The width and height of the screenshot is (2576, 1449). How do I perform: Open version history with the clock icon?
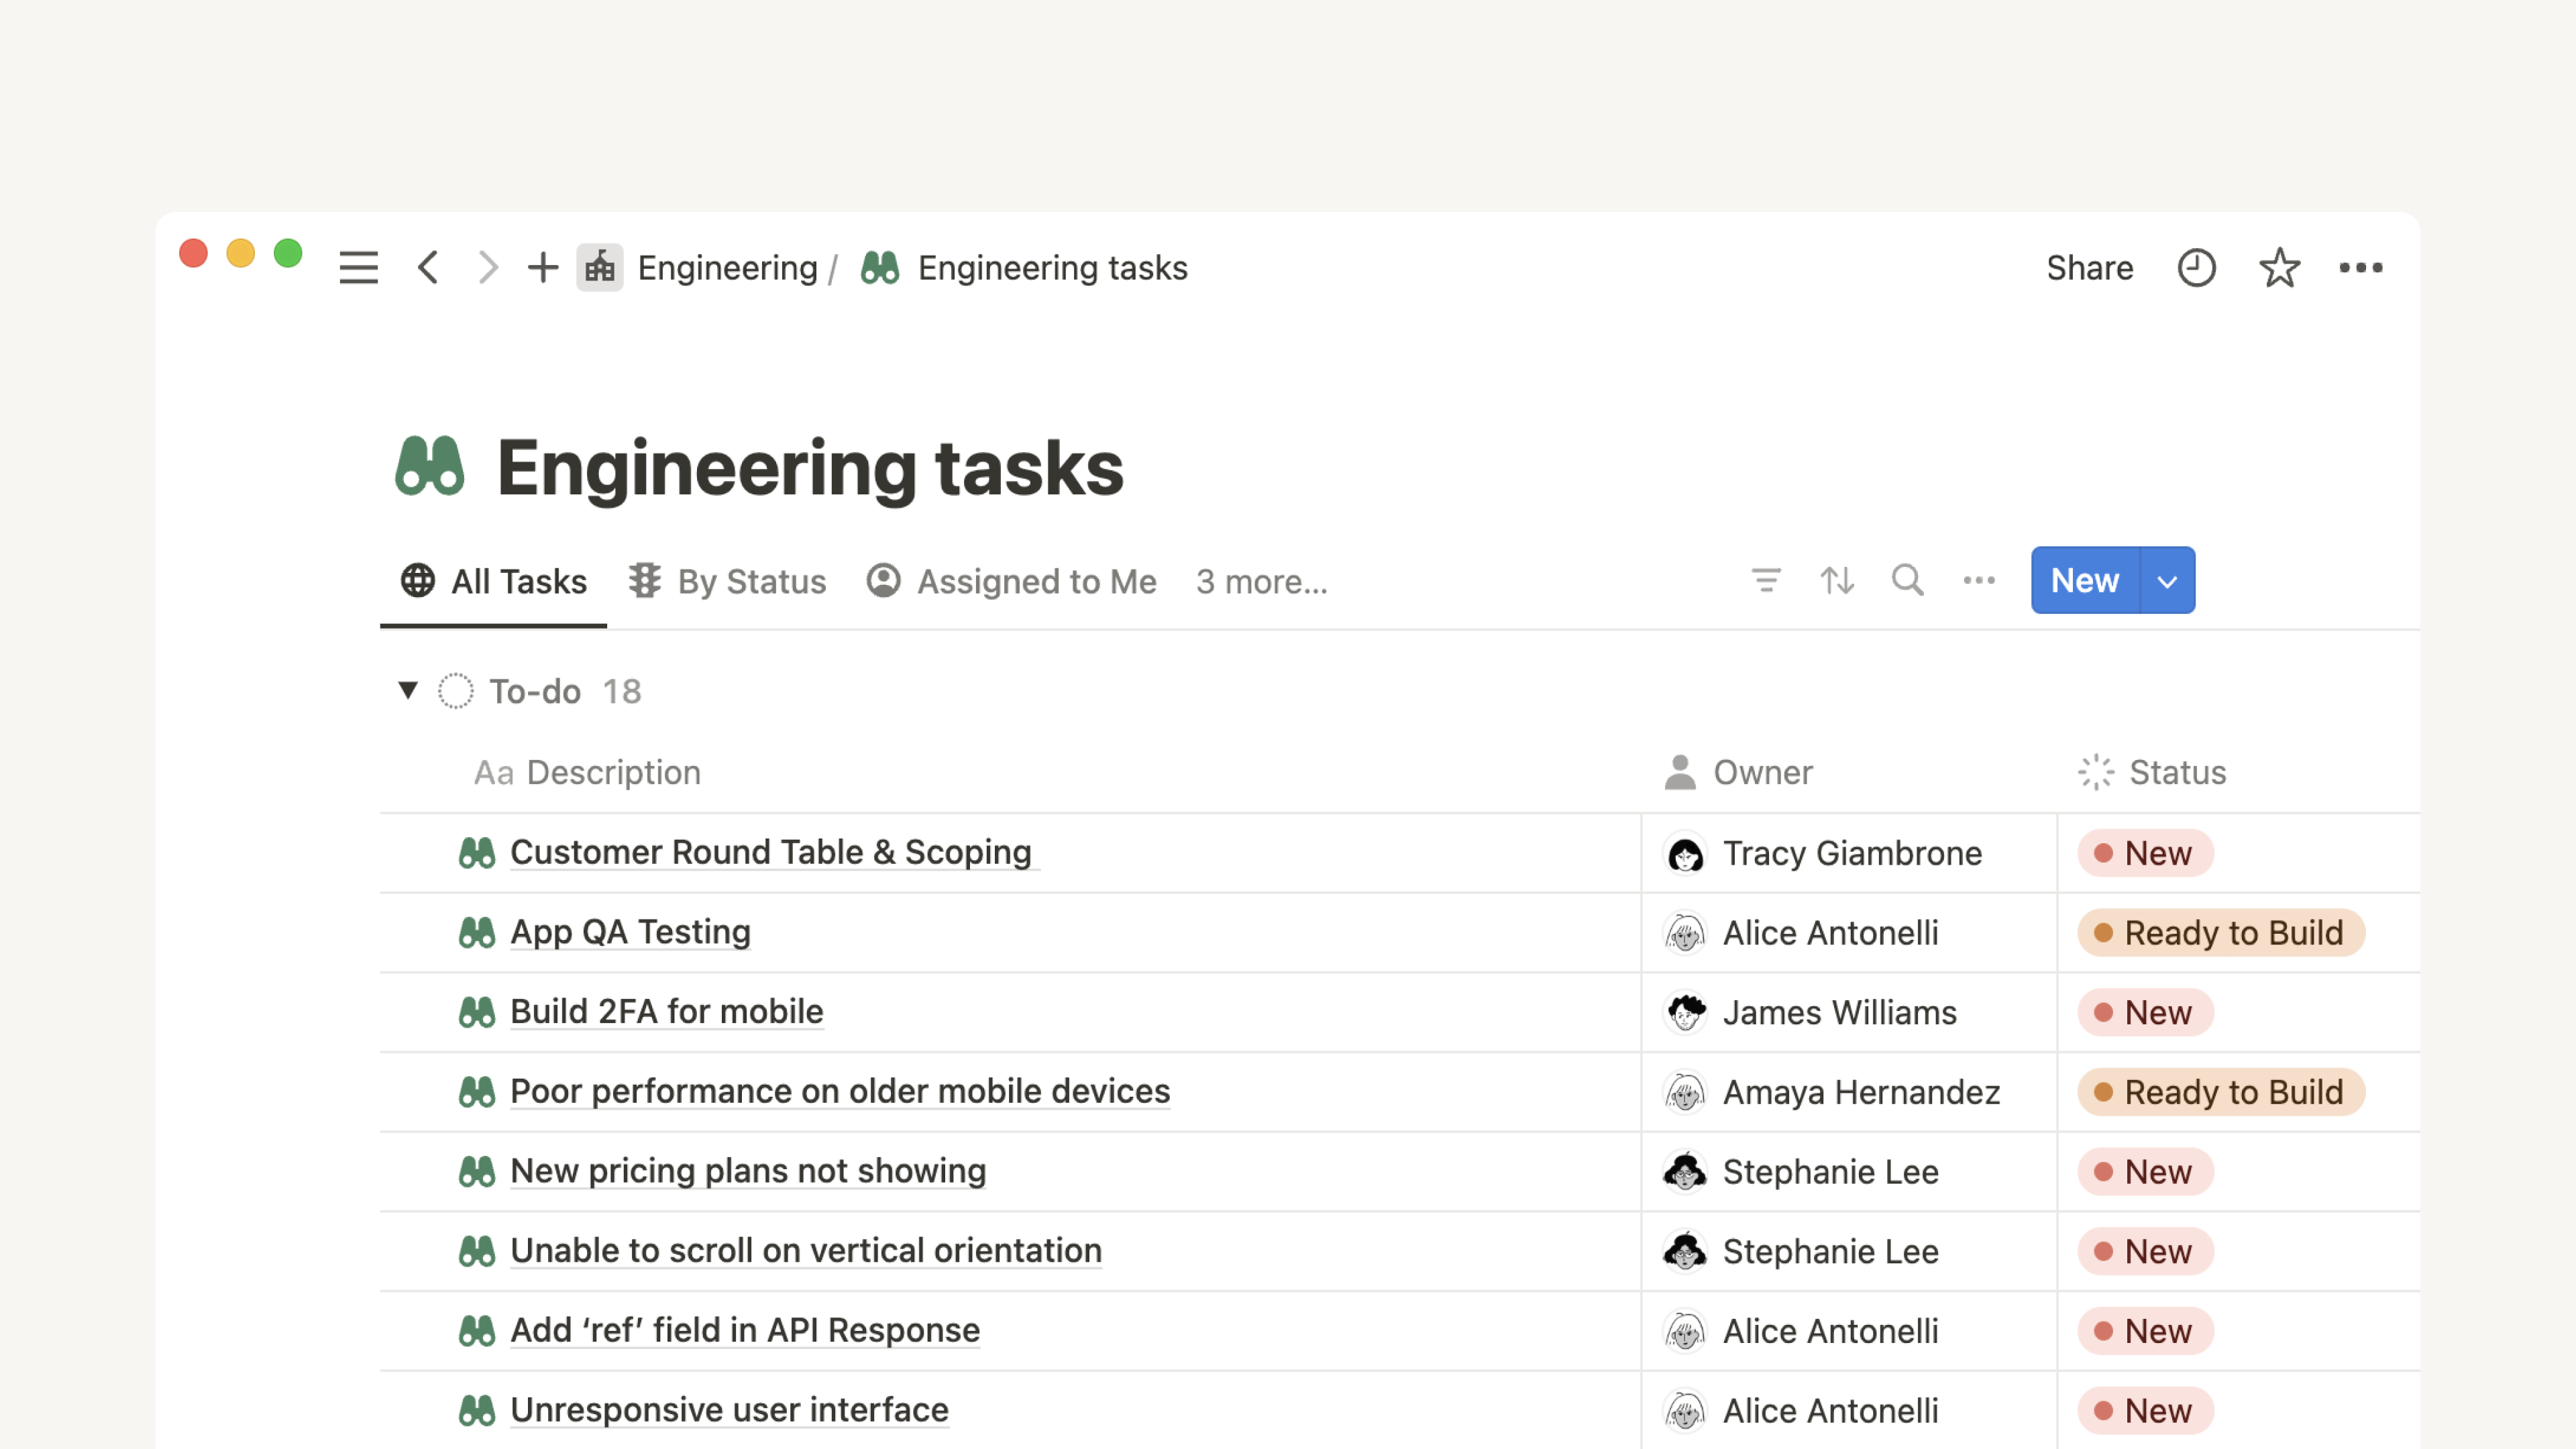tap(2196, 267)
